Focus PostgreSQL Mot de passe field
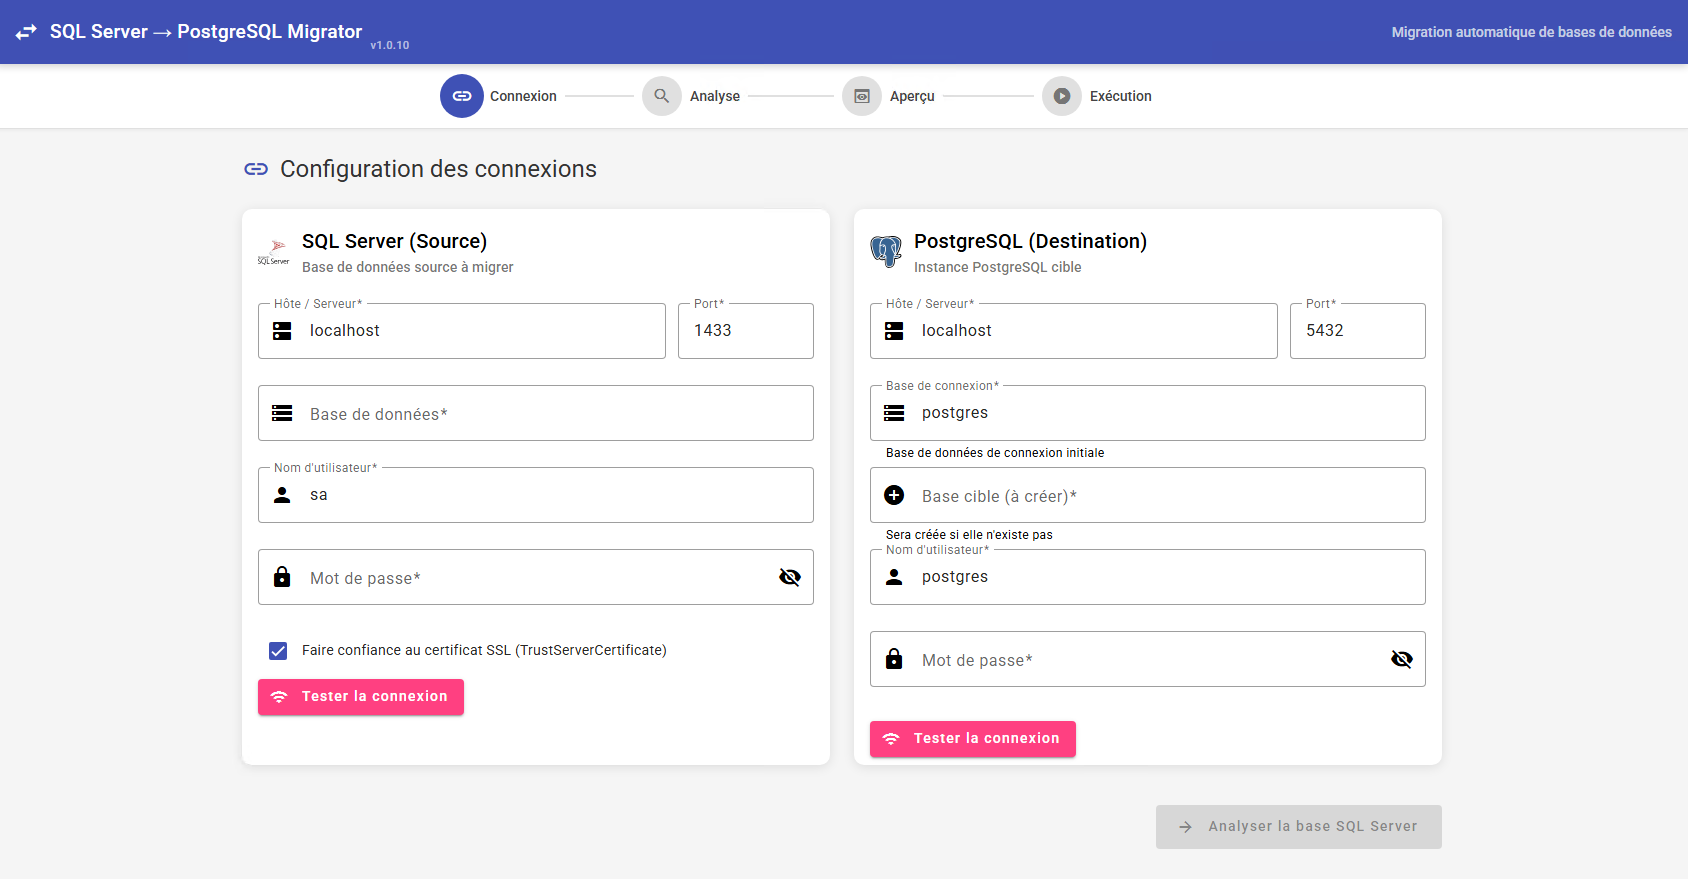Image resolution: width=1688 pixels, height=879 pixels. tap(1148, 659)
